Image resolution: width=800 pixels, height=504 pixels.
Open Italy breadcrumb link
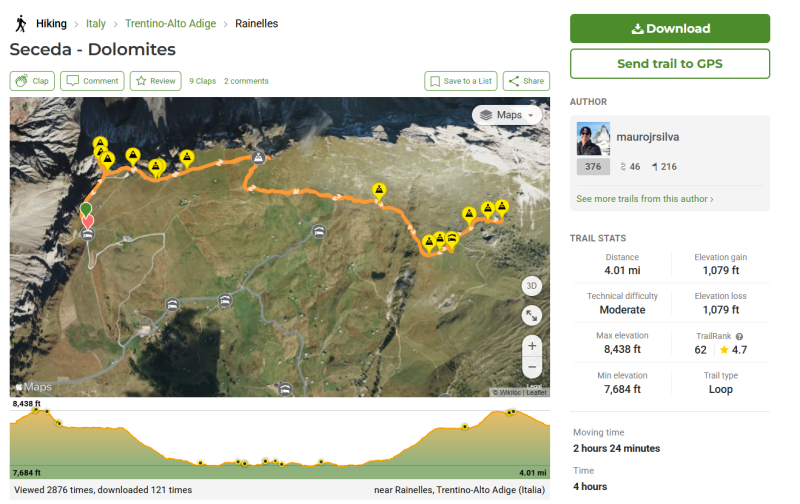point(95,23)
